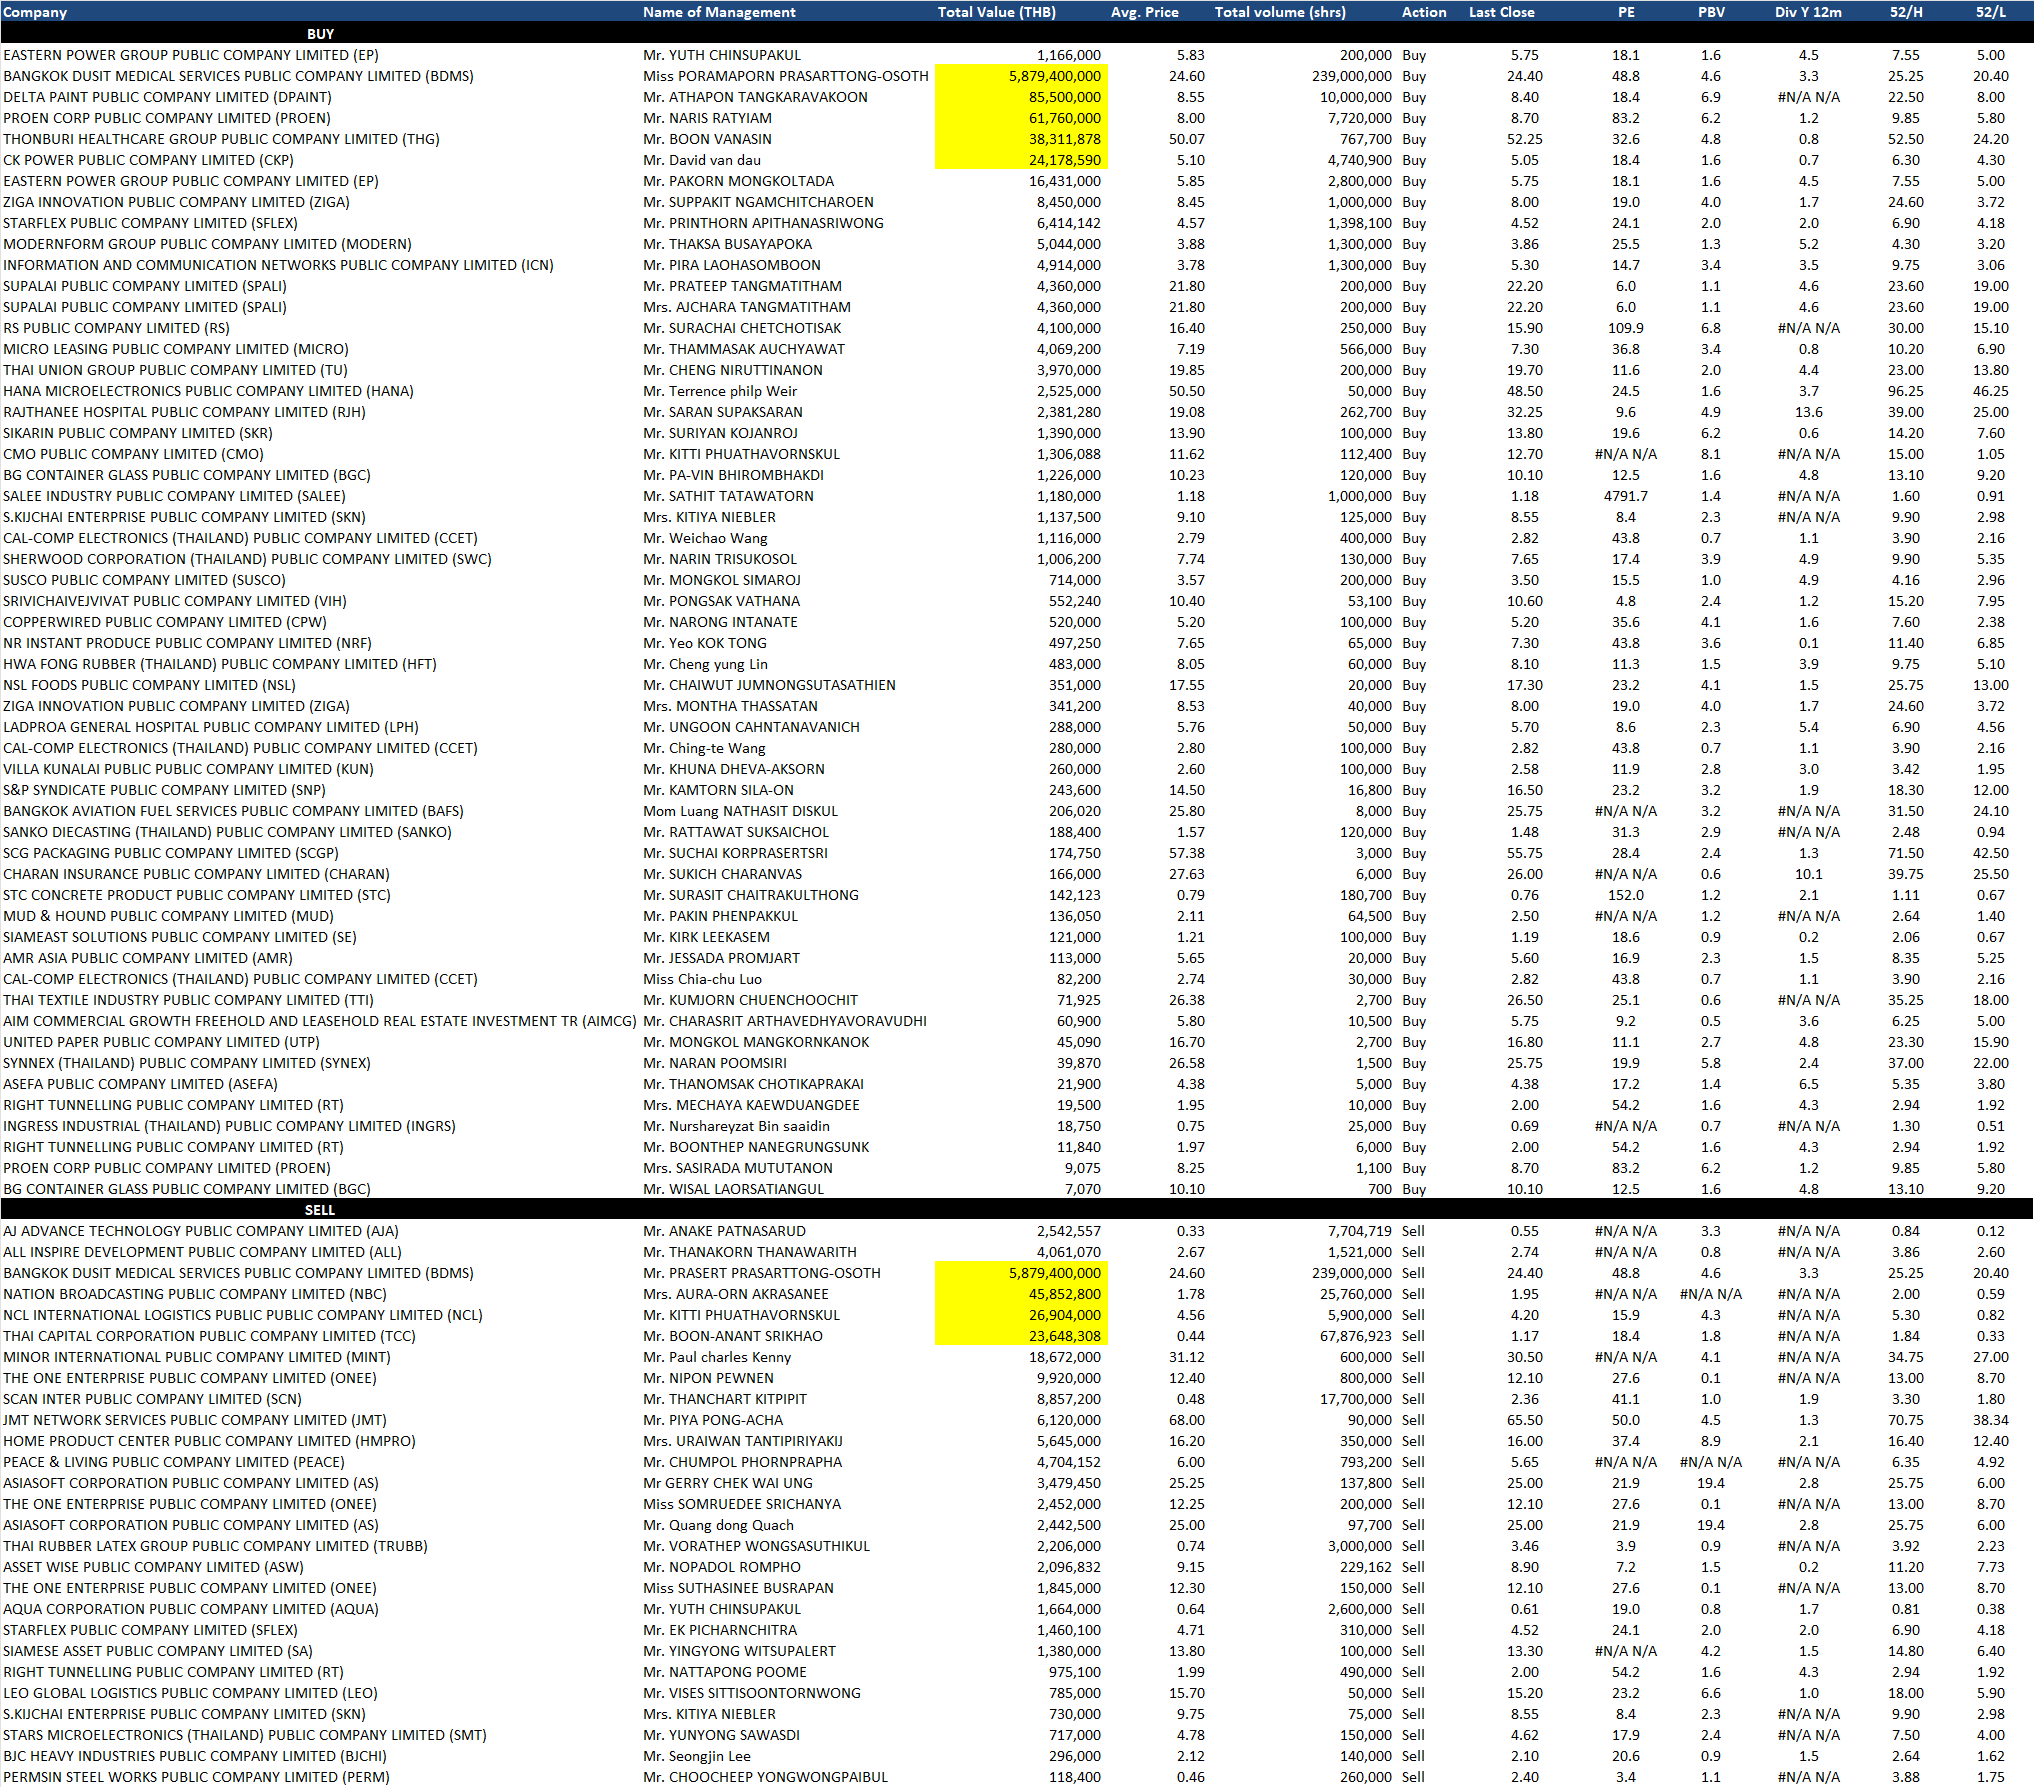Image resolution: width=2034 pixels, height=1787 pixels.
Task: Click manager name Mr. David van dau
Action: 702,160
